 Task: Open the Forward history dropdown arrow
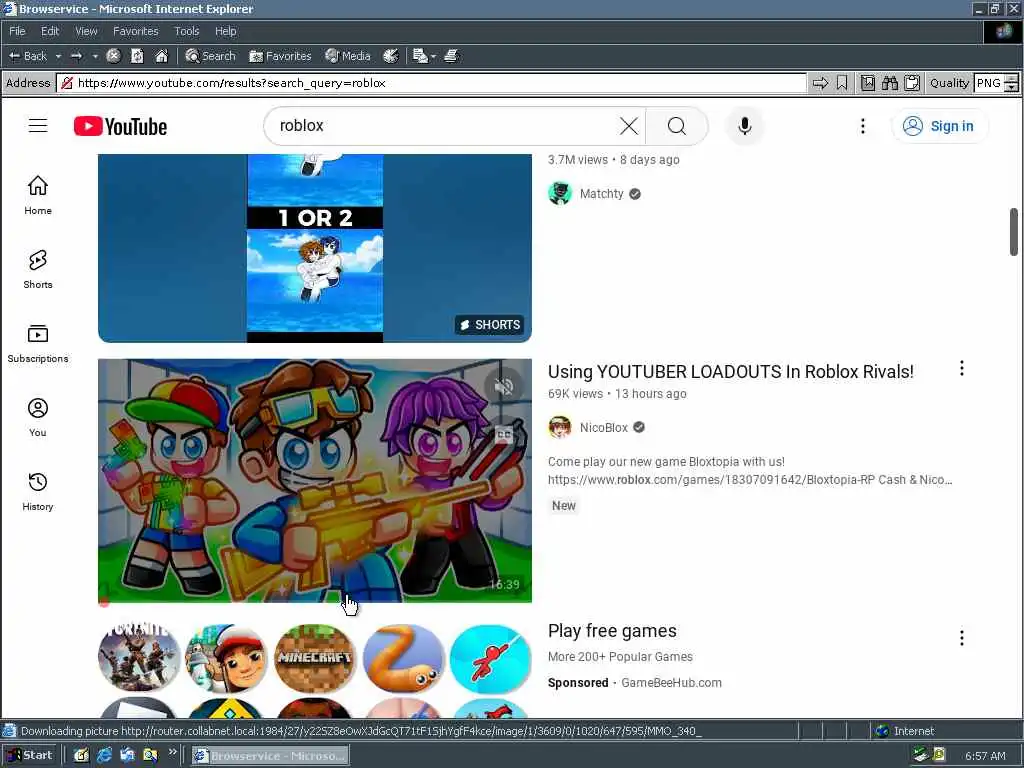coord(95,56)
